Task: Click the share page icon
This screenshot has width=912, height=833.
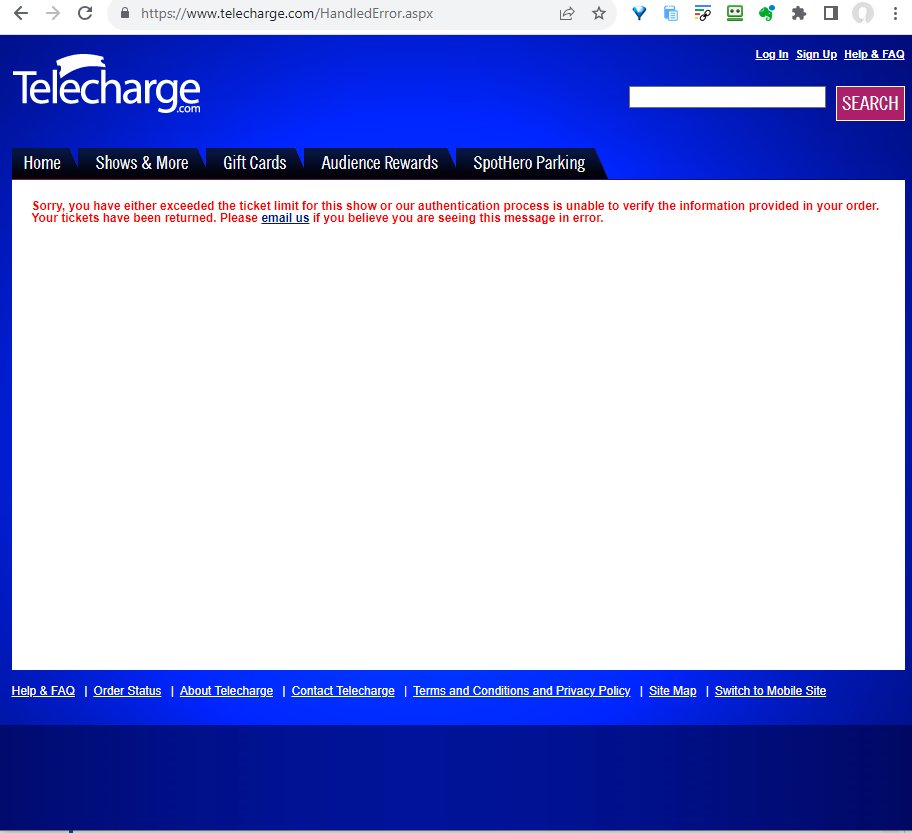Action: [567, 13]
